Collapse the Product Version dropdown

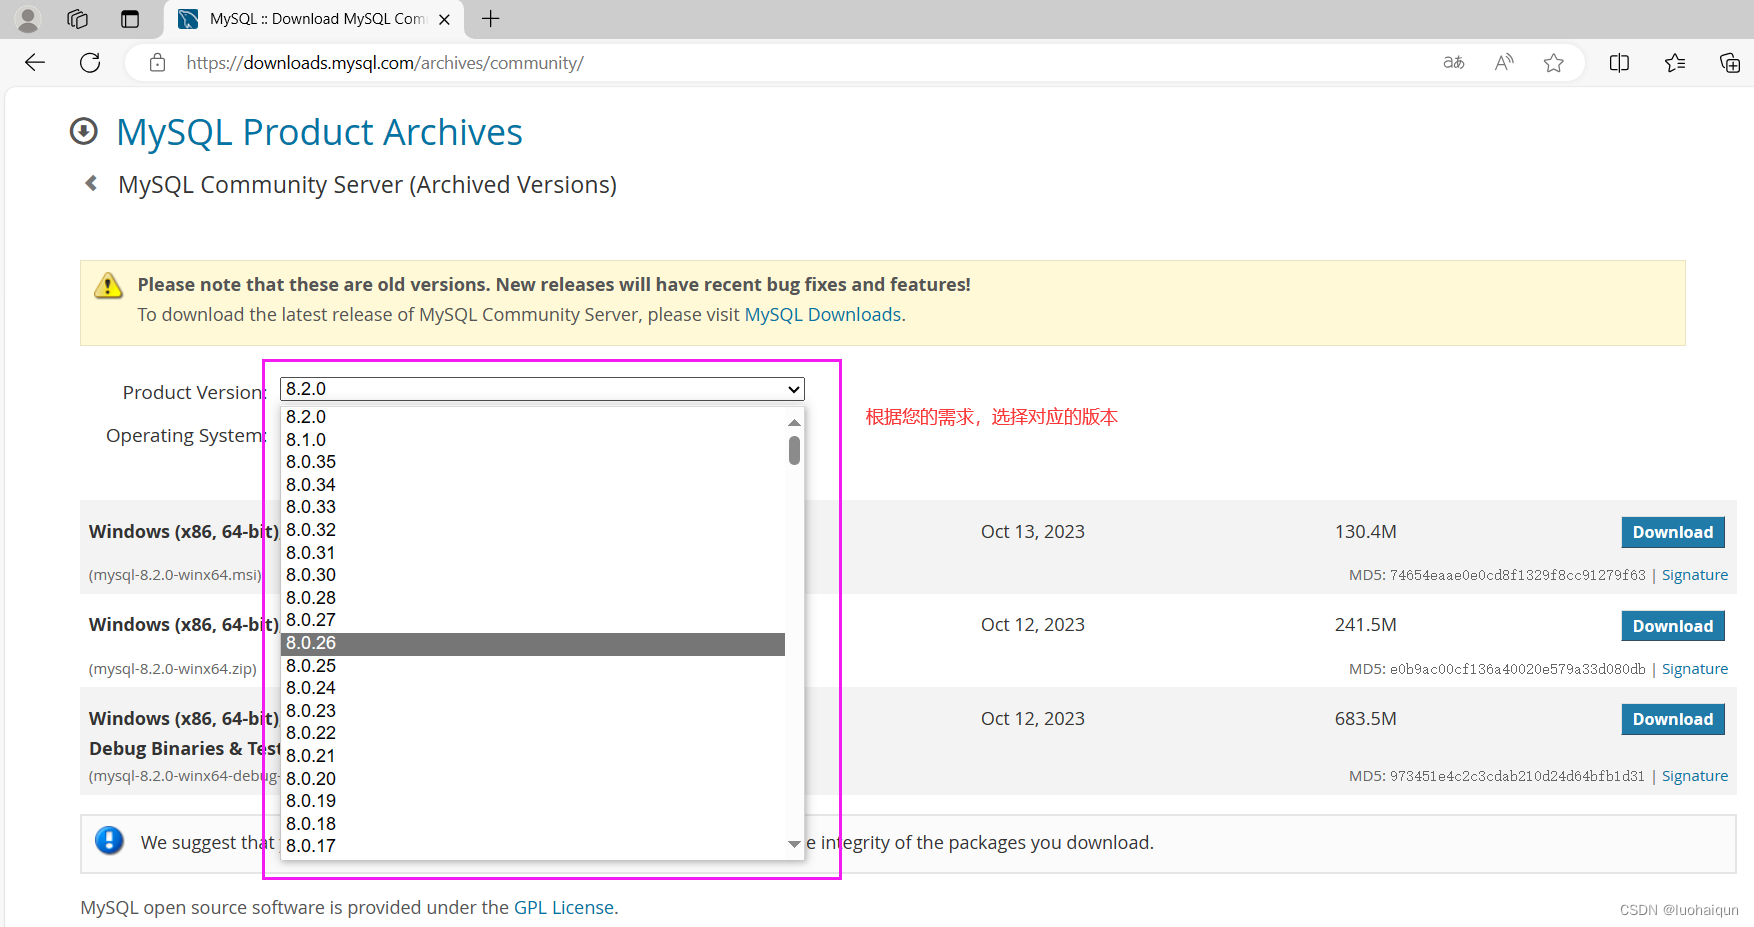pyautogui.click(x=542, y=389)
